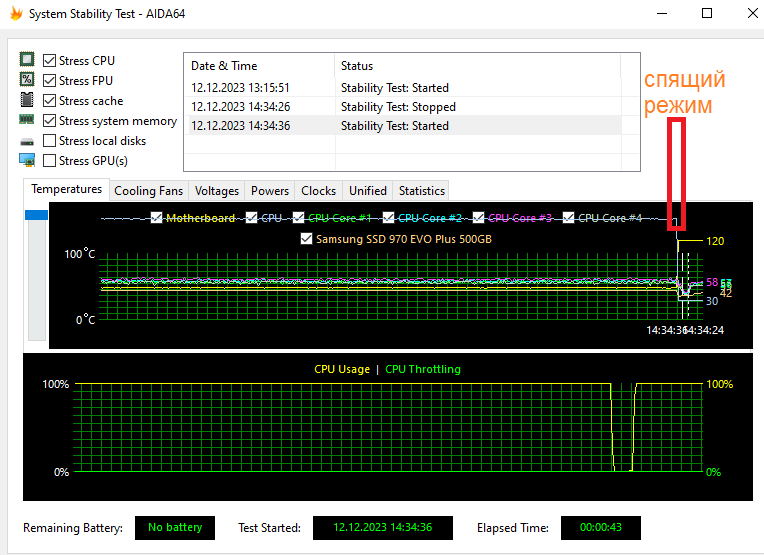Image resolution: width=764 pixels, height=555 pixels.
Task: Click the 120 temperature value on graph
Action: coord(715,241)
